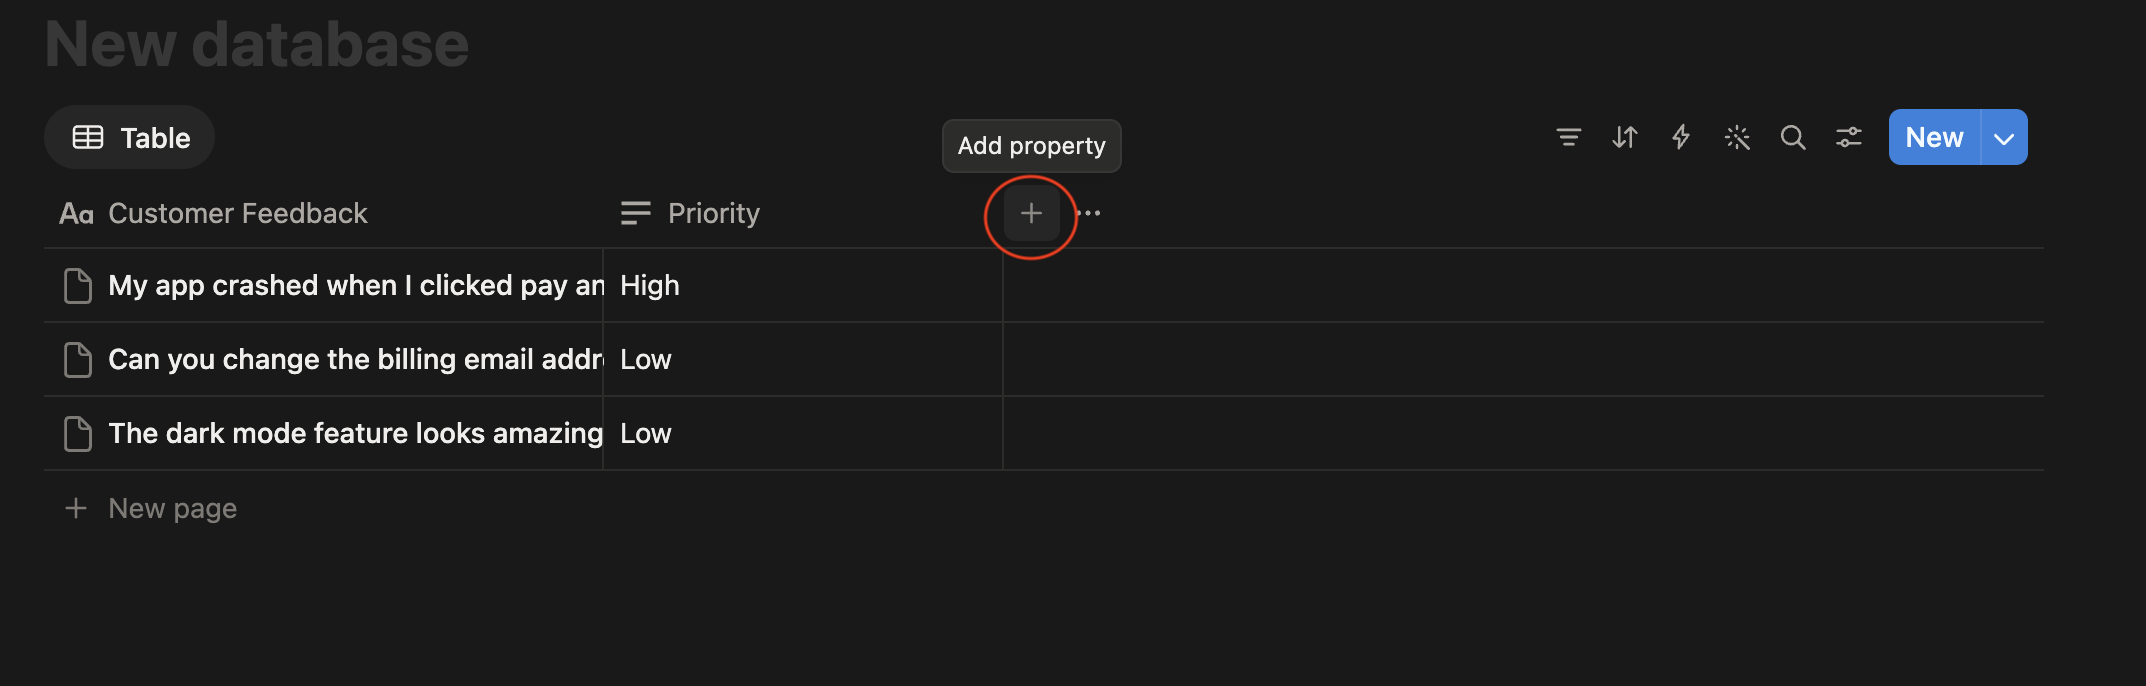Click the Add property plus icon
The image size is (2146, 686).
1031,213
